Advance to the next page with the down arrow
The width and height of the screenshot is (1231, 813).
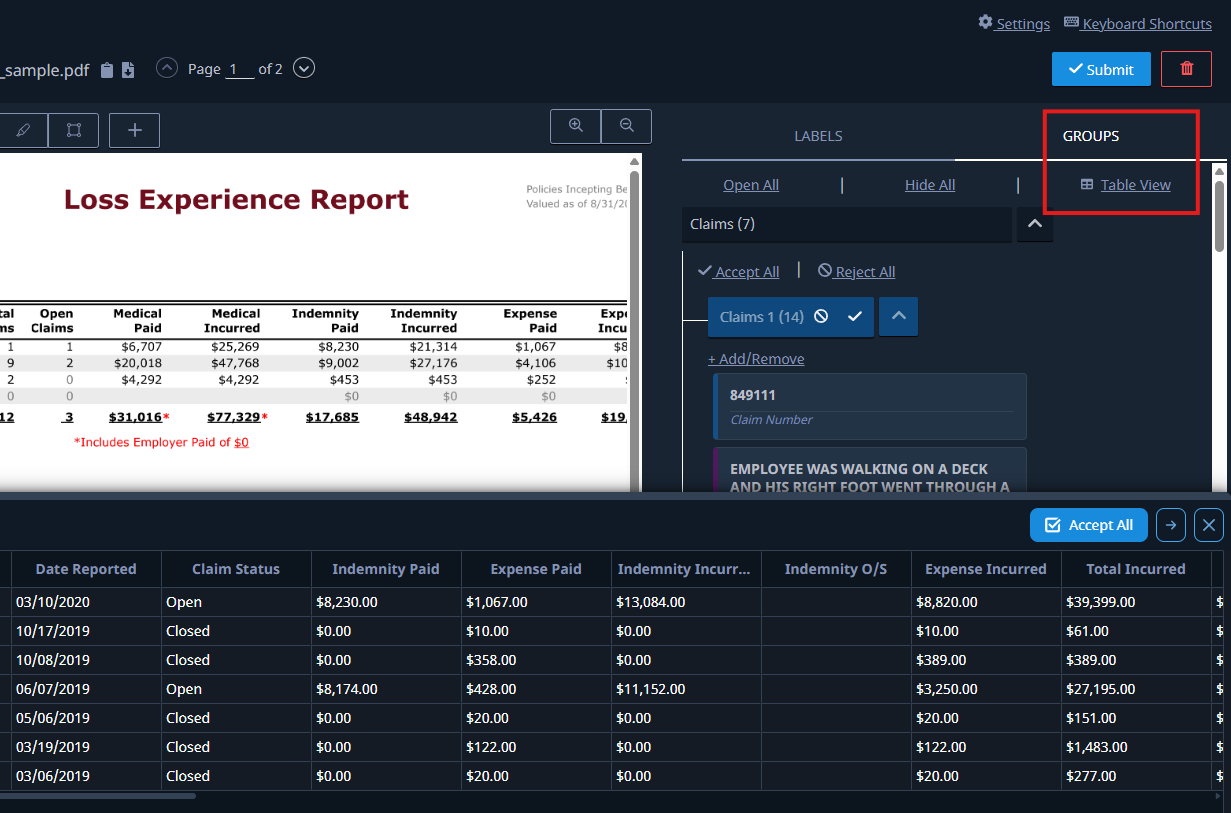coord(304,68)
